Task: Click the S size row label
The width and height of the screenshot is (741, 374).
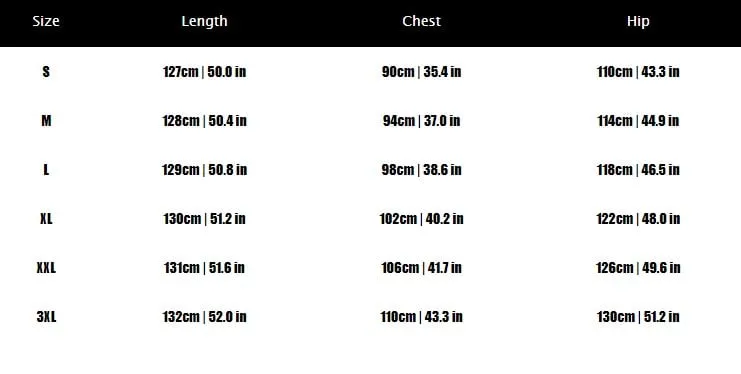Action: pos(46,72)
